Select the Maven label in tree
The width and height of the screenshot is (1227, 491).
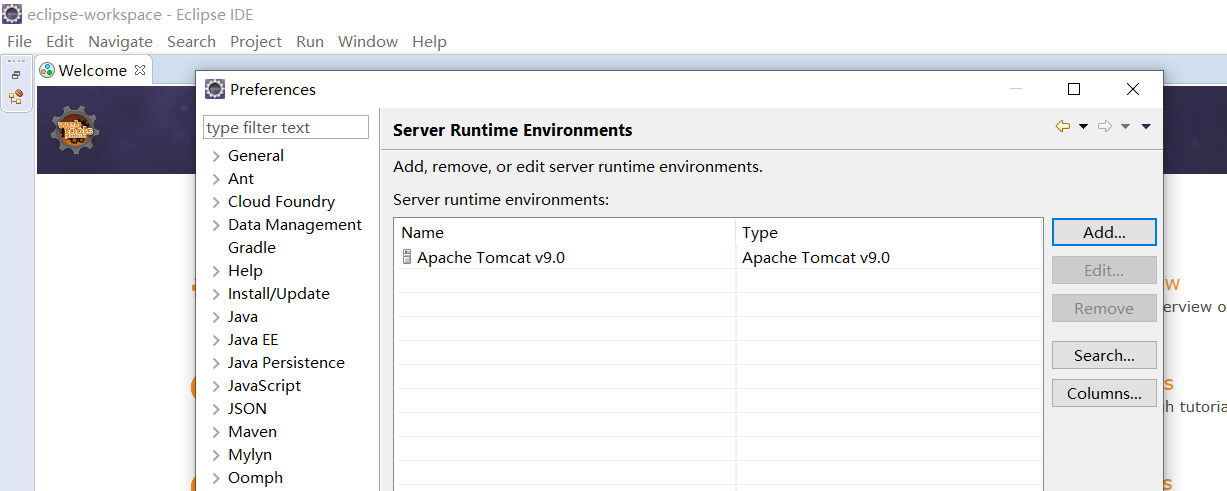[252, 432]
